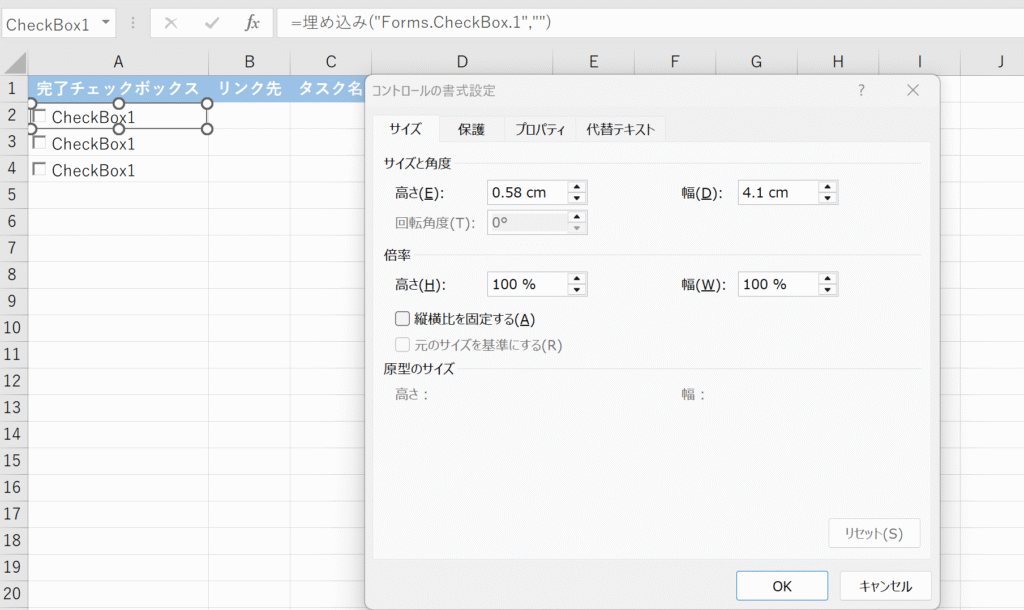
Task: Decrease scale width percent with down arrow
Action: (827, 290)
